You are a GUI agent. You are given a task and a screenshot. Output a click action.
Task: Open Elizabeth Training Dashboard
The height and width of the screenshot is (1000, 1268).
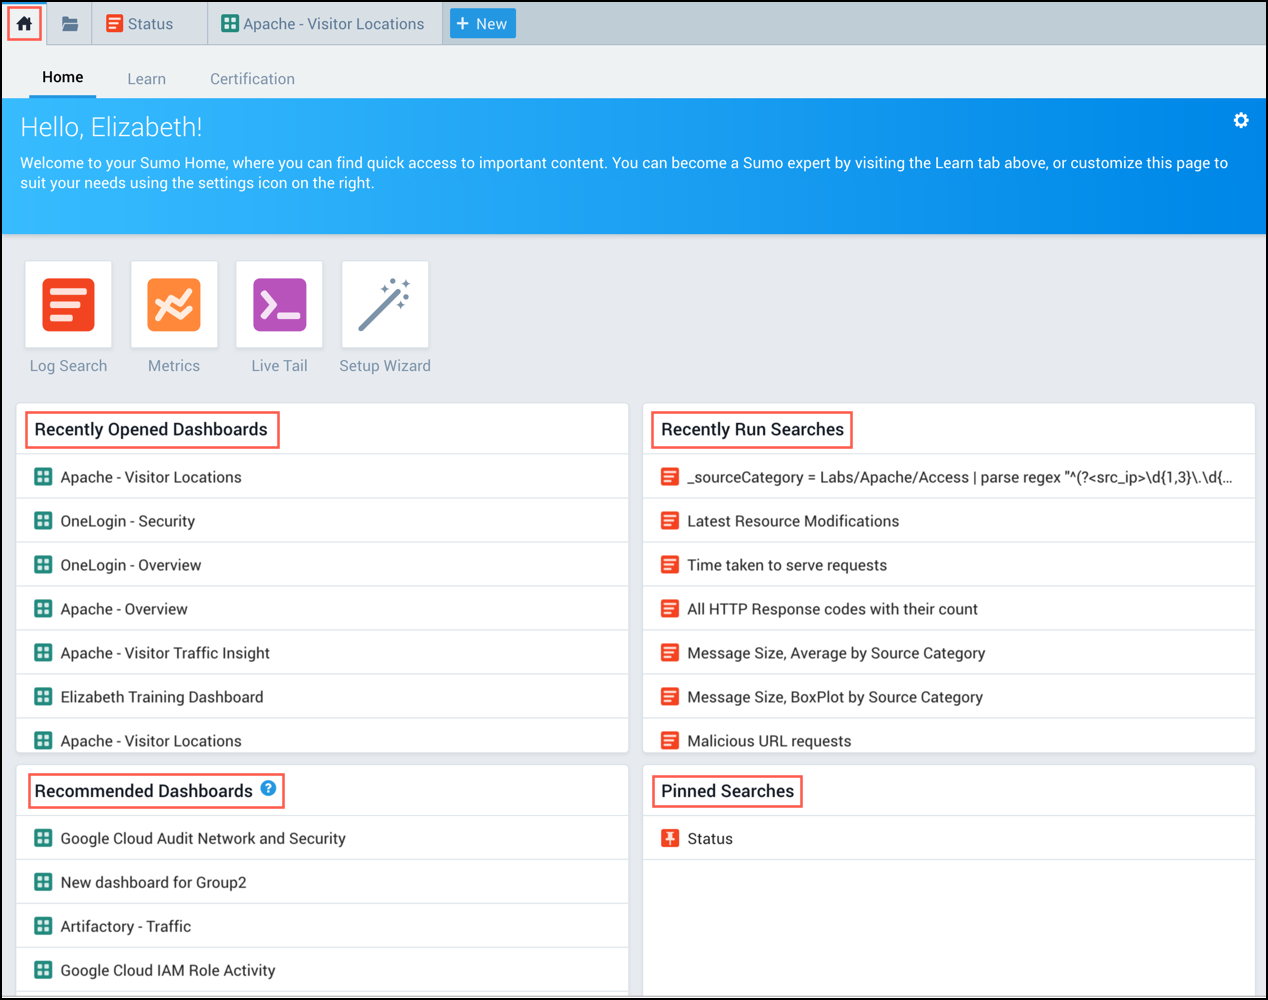(162, 697)
